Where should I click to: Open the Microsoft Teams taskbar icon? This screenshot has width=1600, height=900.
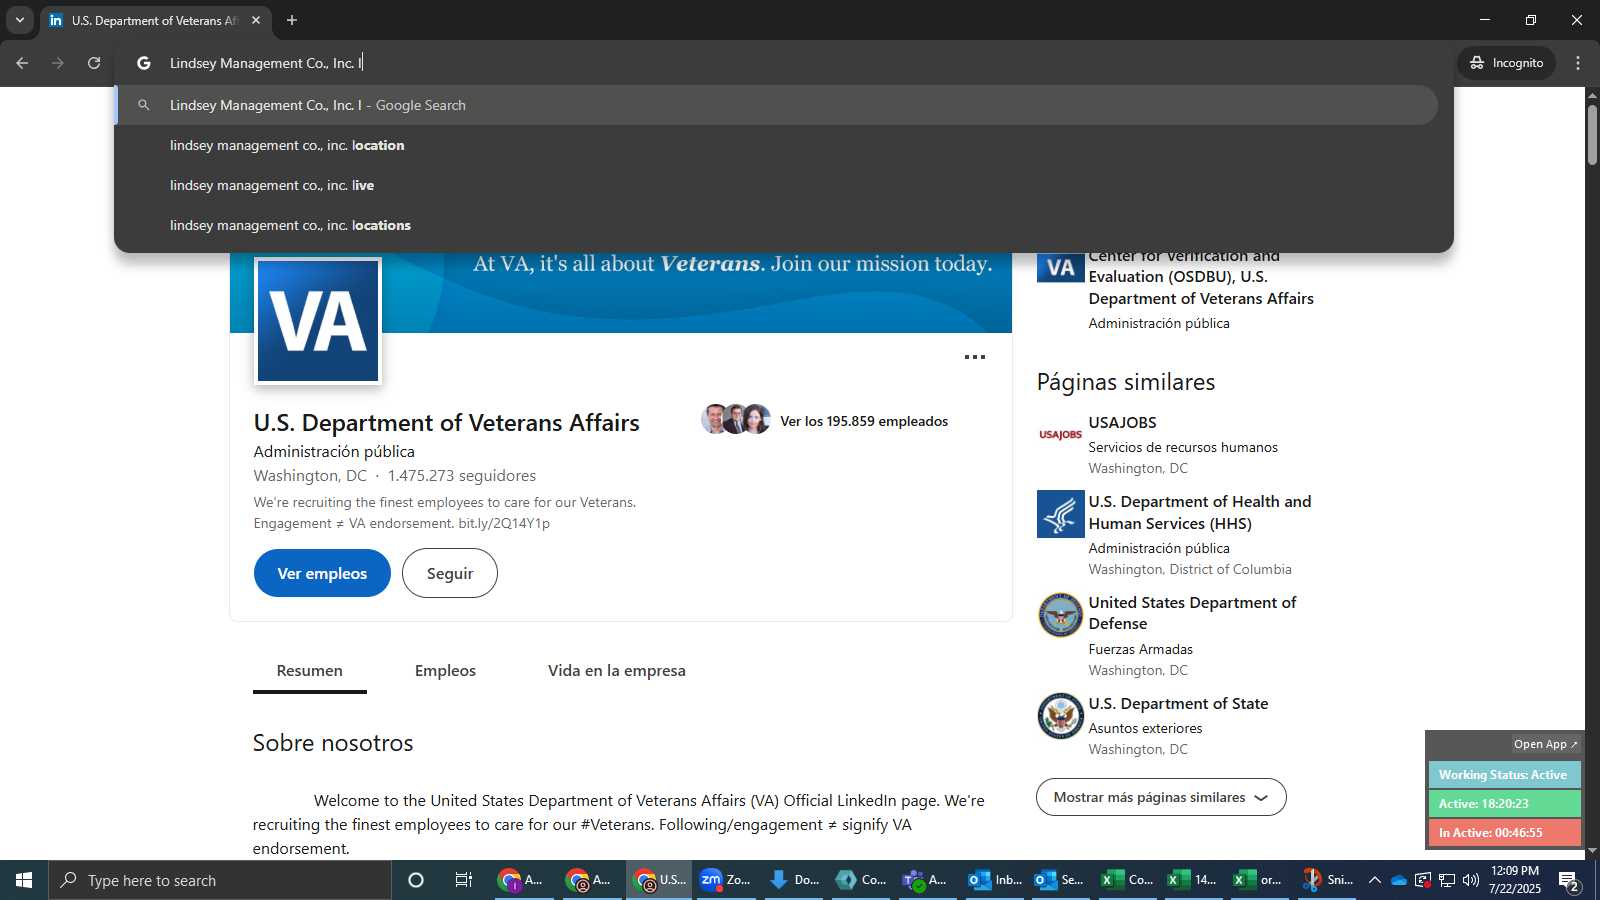pos(925,880)
